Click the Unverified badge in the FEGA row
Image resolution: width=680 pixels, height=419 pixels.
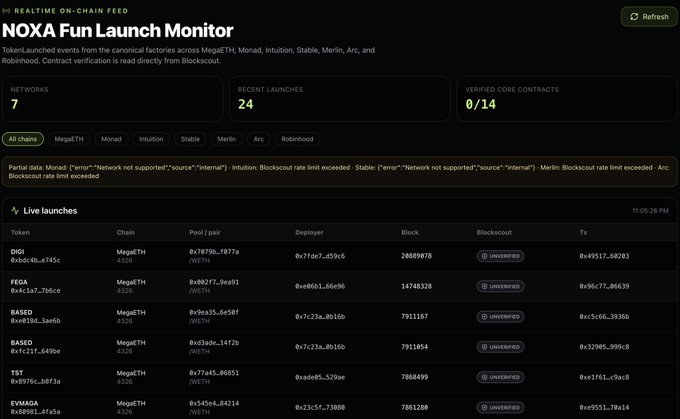(500, 286)
